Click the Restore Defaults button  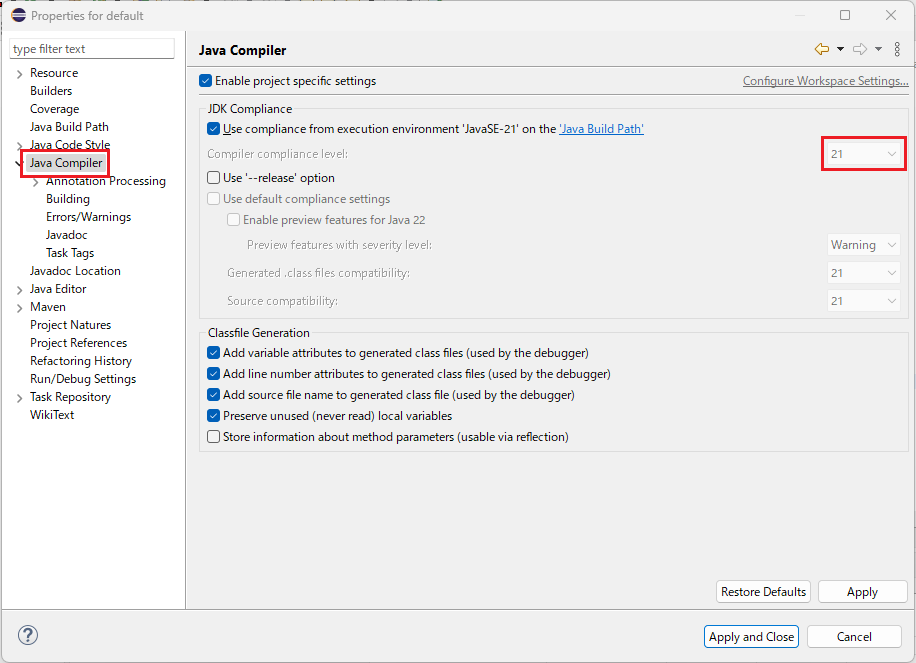pos(763,591)
